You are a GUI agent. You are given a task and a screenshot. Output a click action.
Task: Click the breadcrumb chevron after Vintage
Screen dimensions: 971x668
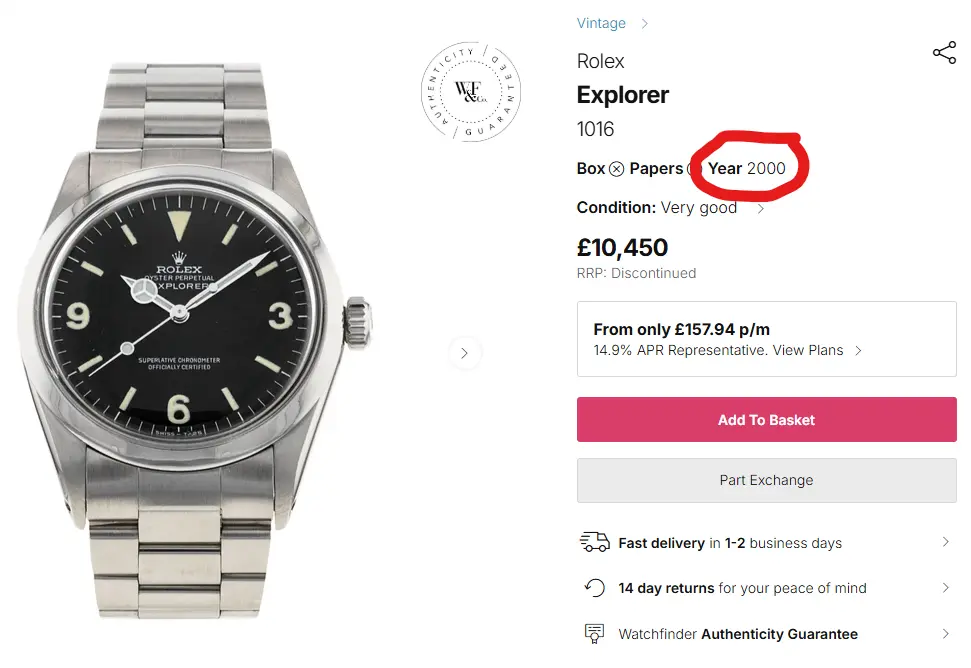click(645, 23)
